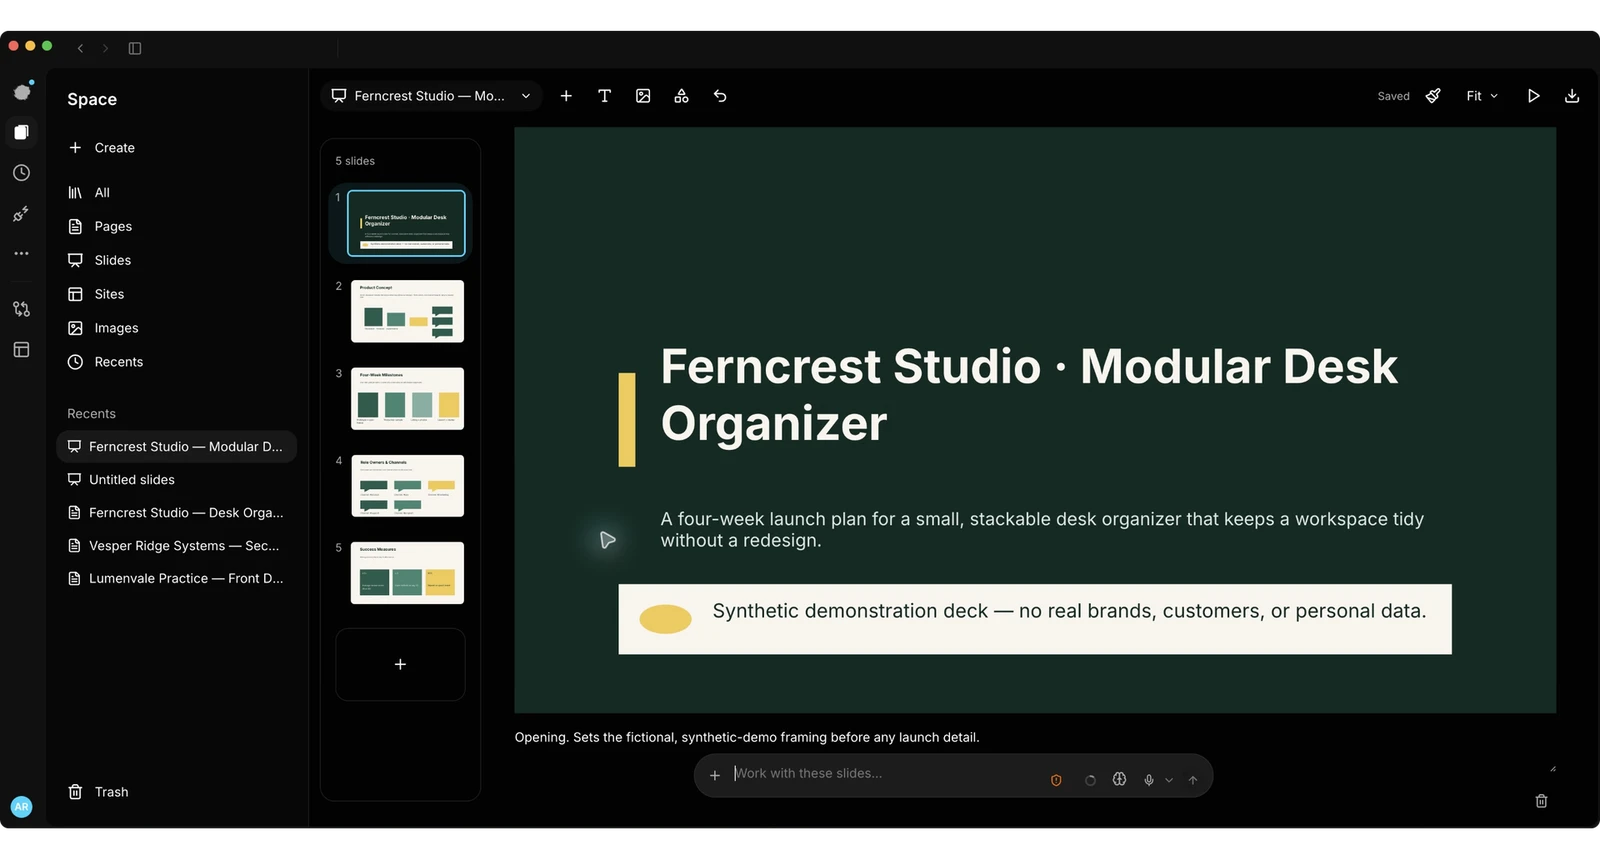Viewport: 1600px width, 860px height.
Task: Select slide 5 thumbnail Success Measures
Action: (x=407, y=573)
